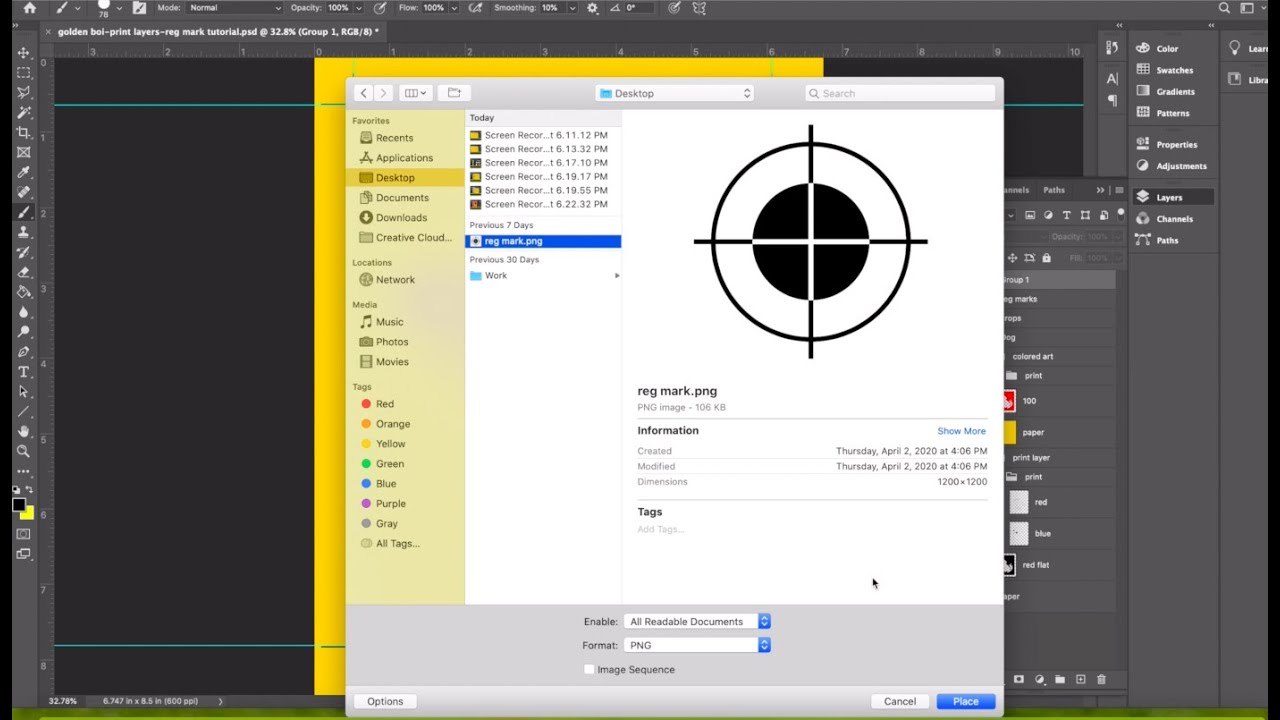Viewport: 1280px width, 720px height.
Task: Open the Enable file type dropdown
Action: click(697, 622)
